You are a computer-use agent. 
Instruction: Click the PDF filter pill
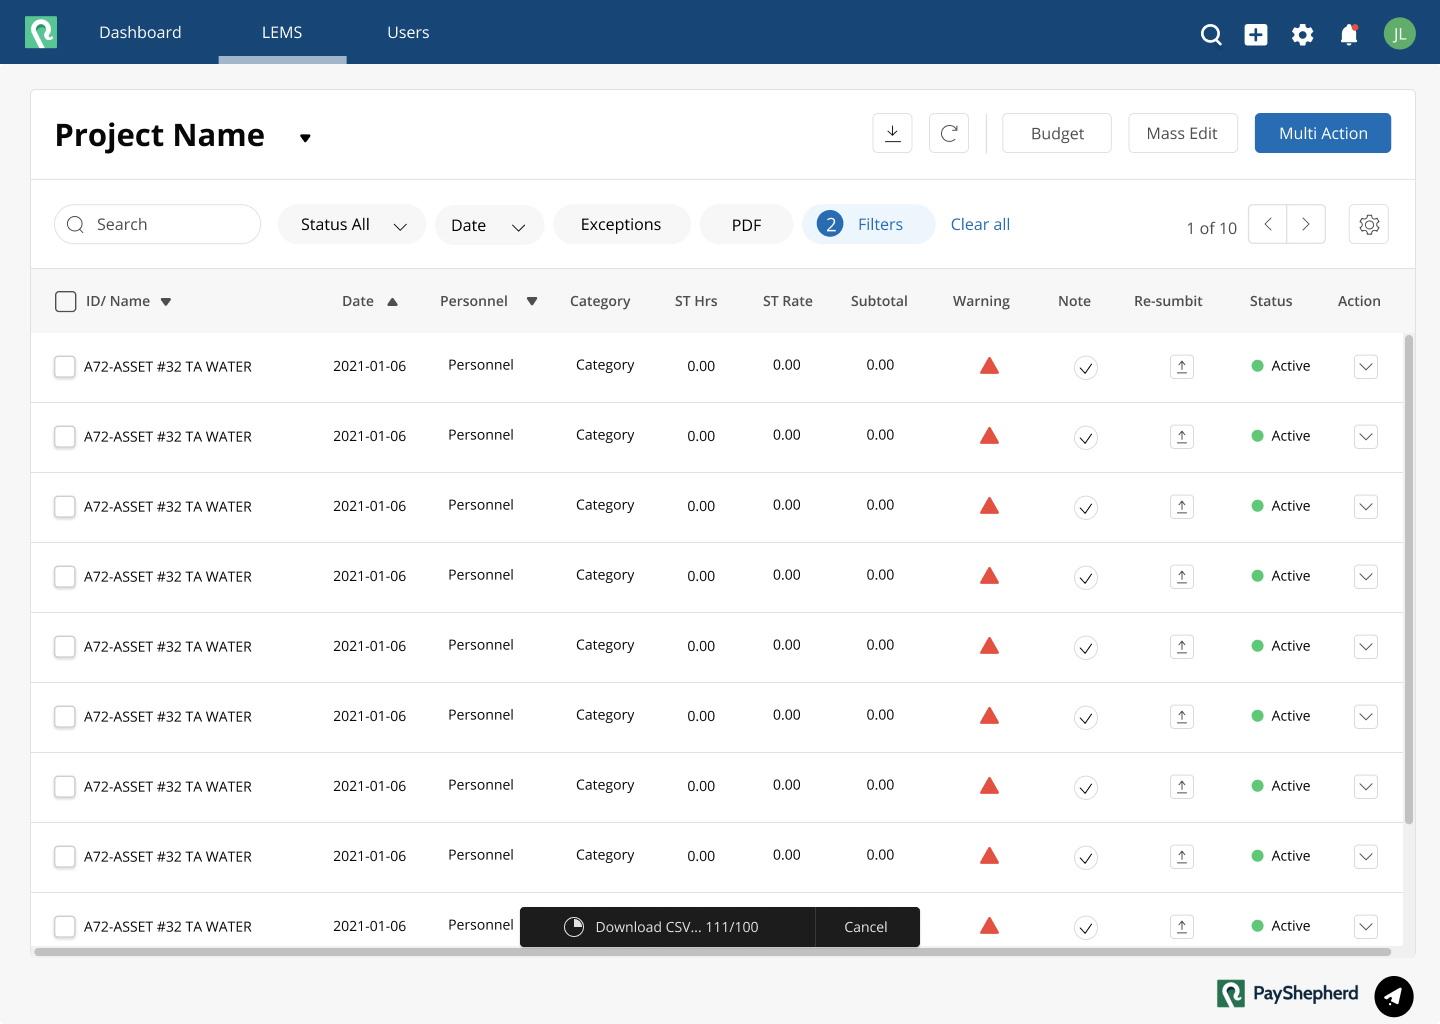pos(746,225)
